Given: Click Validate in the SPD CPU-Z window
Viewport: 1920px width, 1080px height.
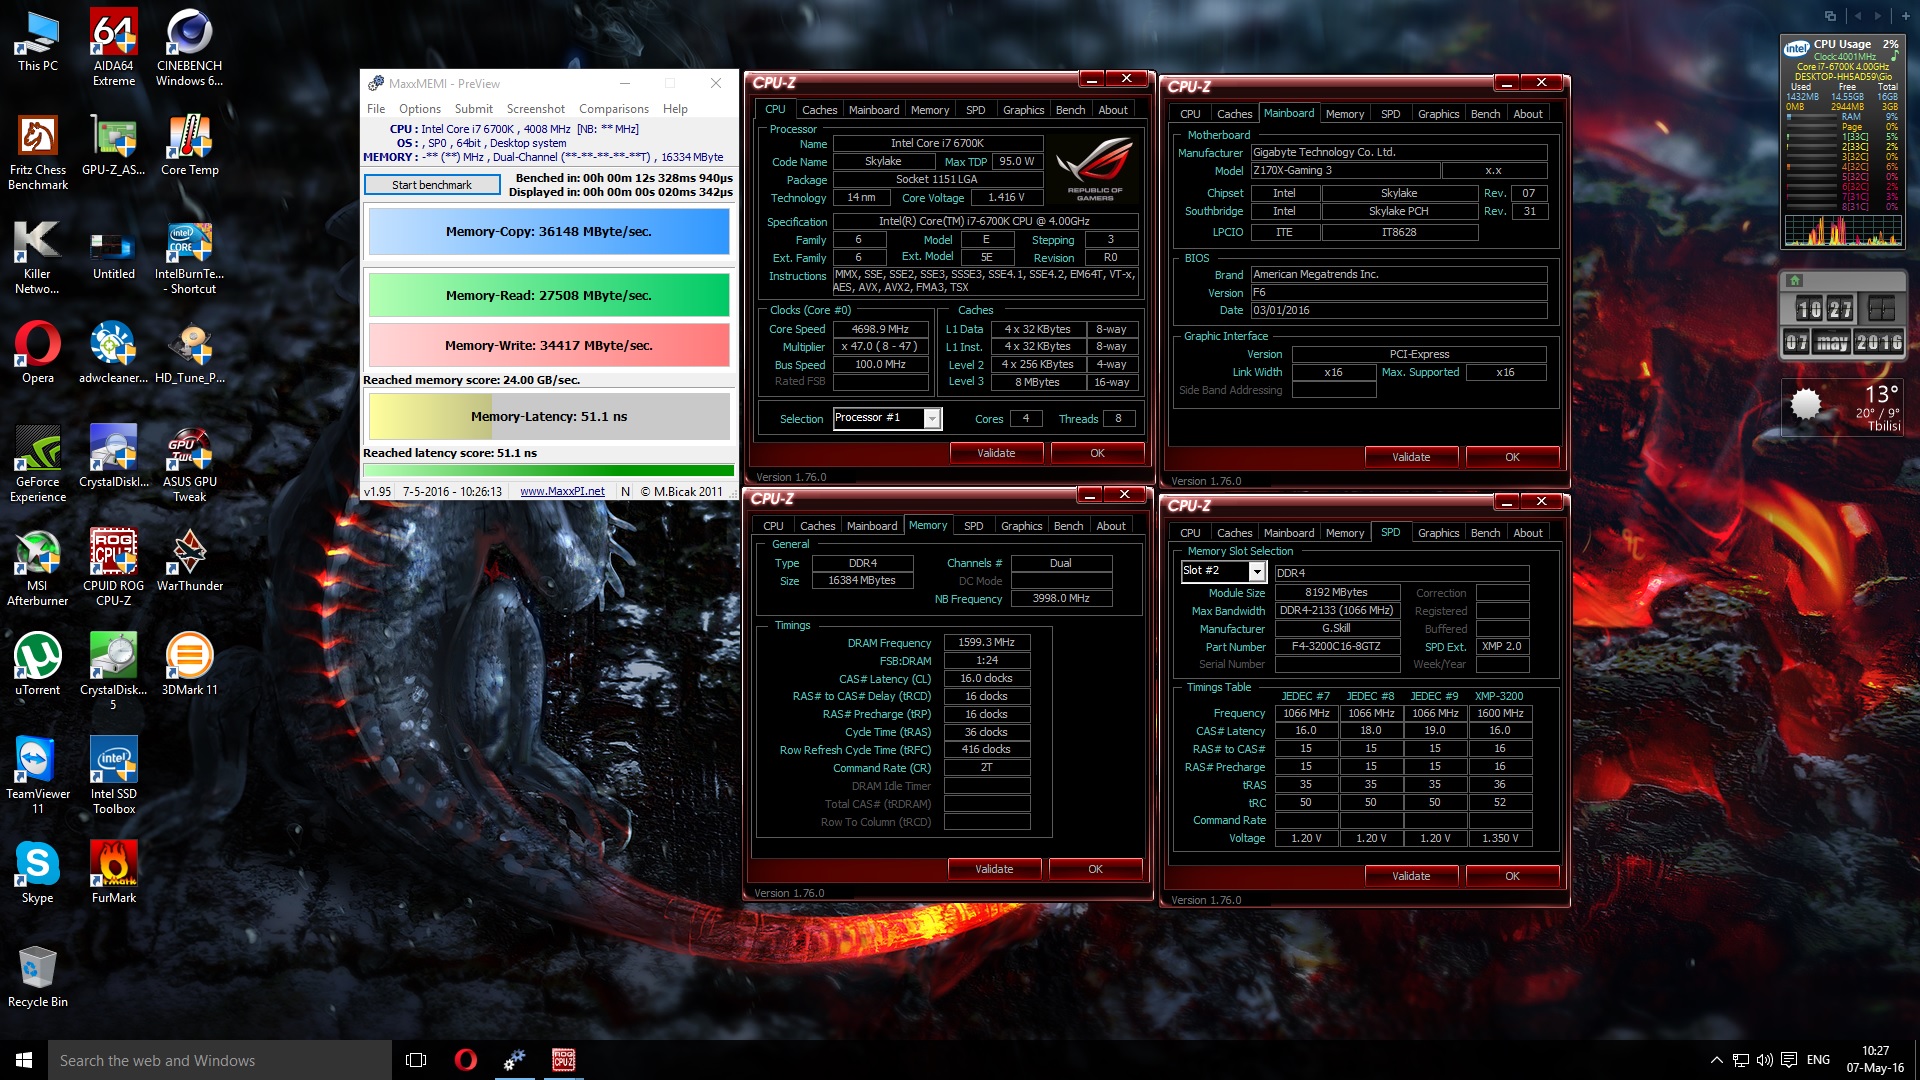Looking at the screenshot, I should click(1410, 876).
